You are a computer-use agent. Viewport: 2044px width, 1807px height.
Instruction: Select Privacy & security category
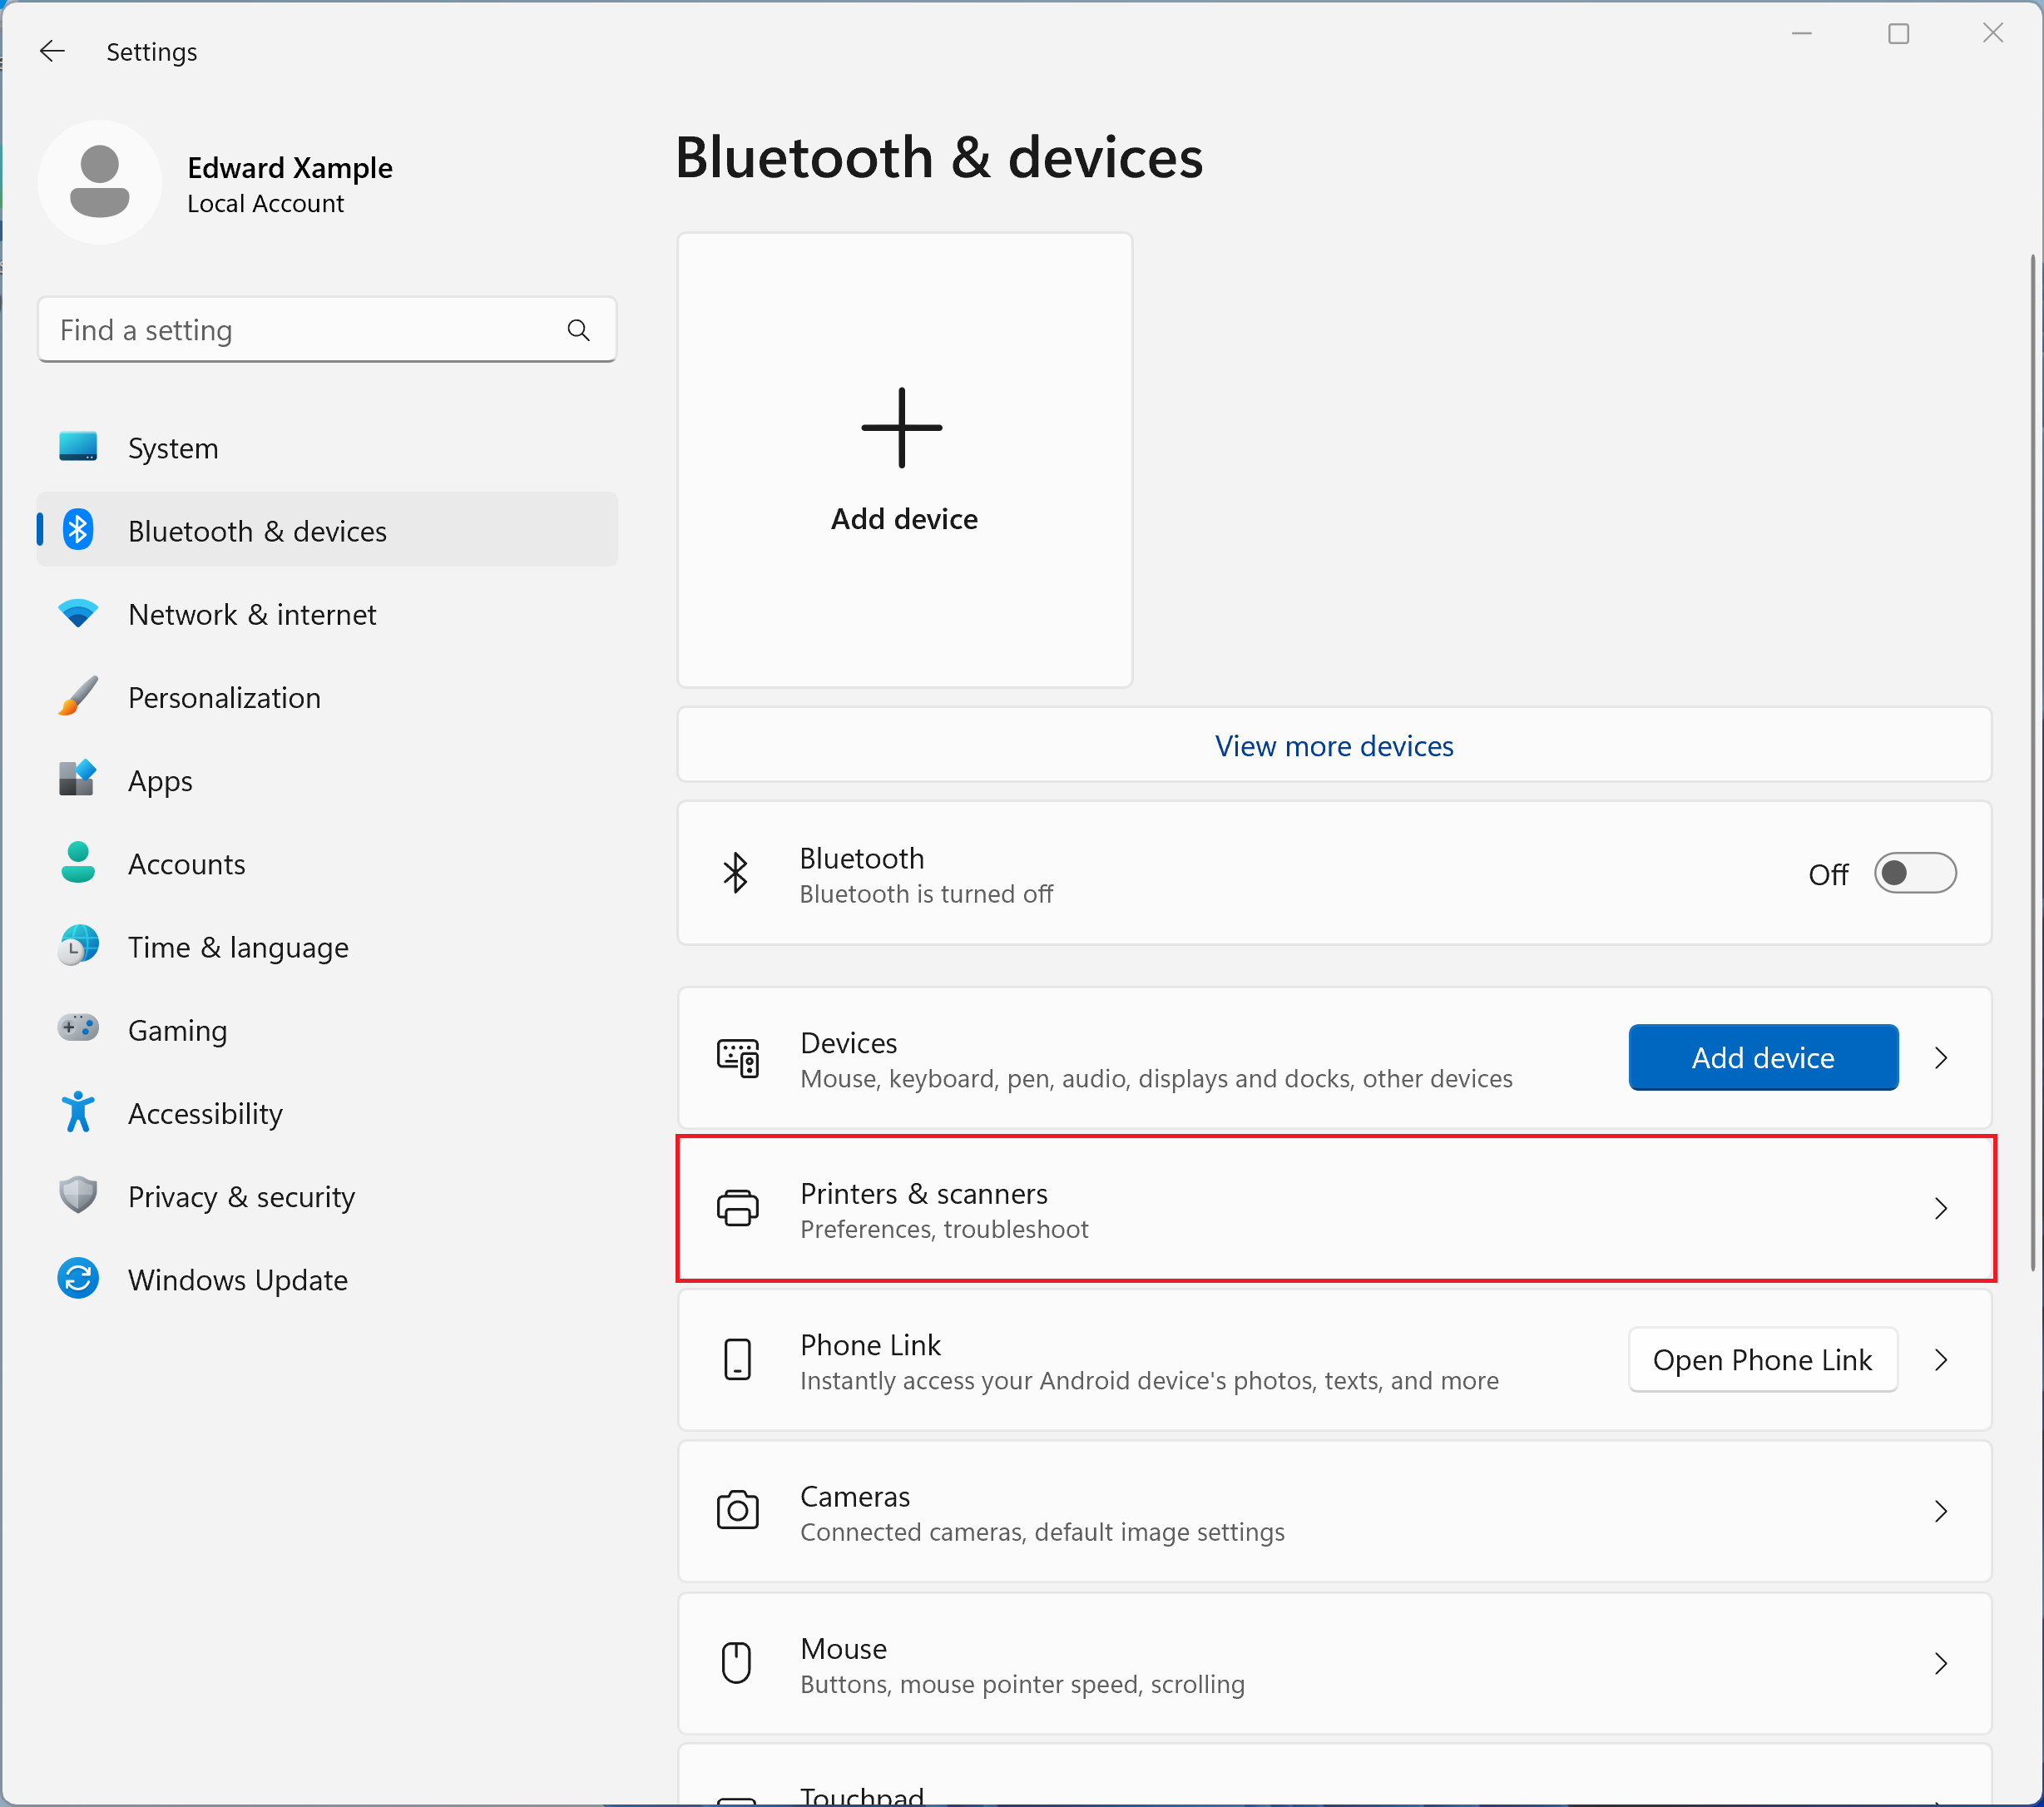327,1196
